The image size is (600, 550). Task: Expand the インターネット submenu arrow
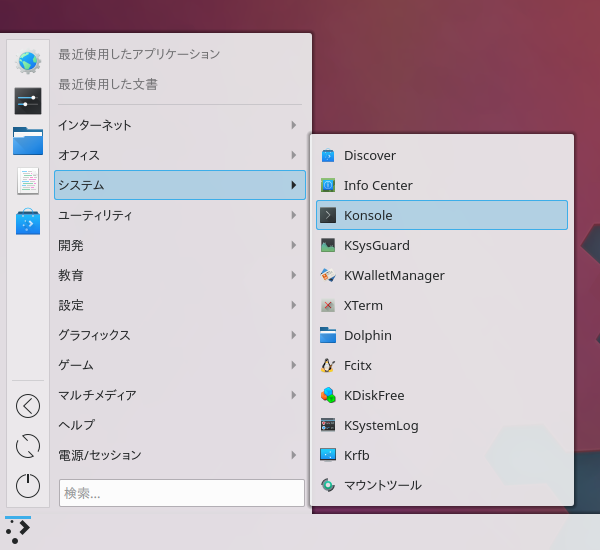coord(293,125)
